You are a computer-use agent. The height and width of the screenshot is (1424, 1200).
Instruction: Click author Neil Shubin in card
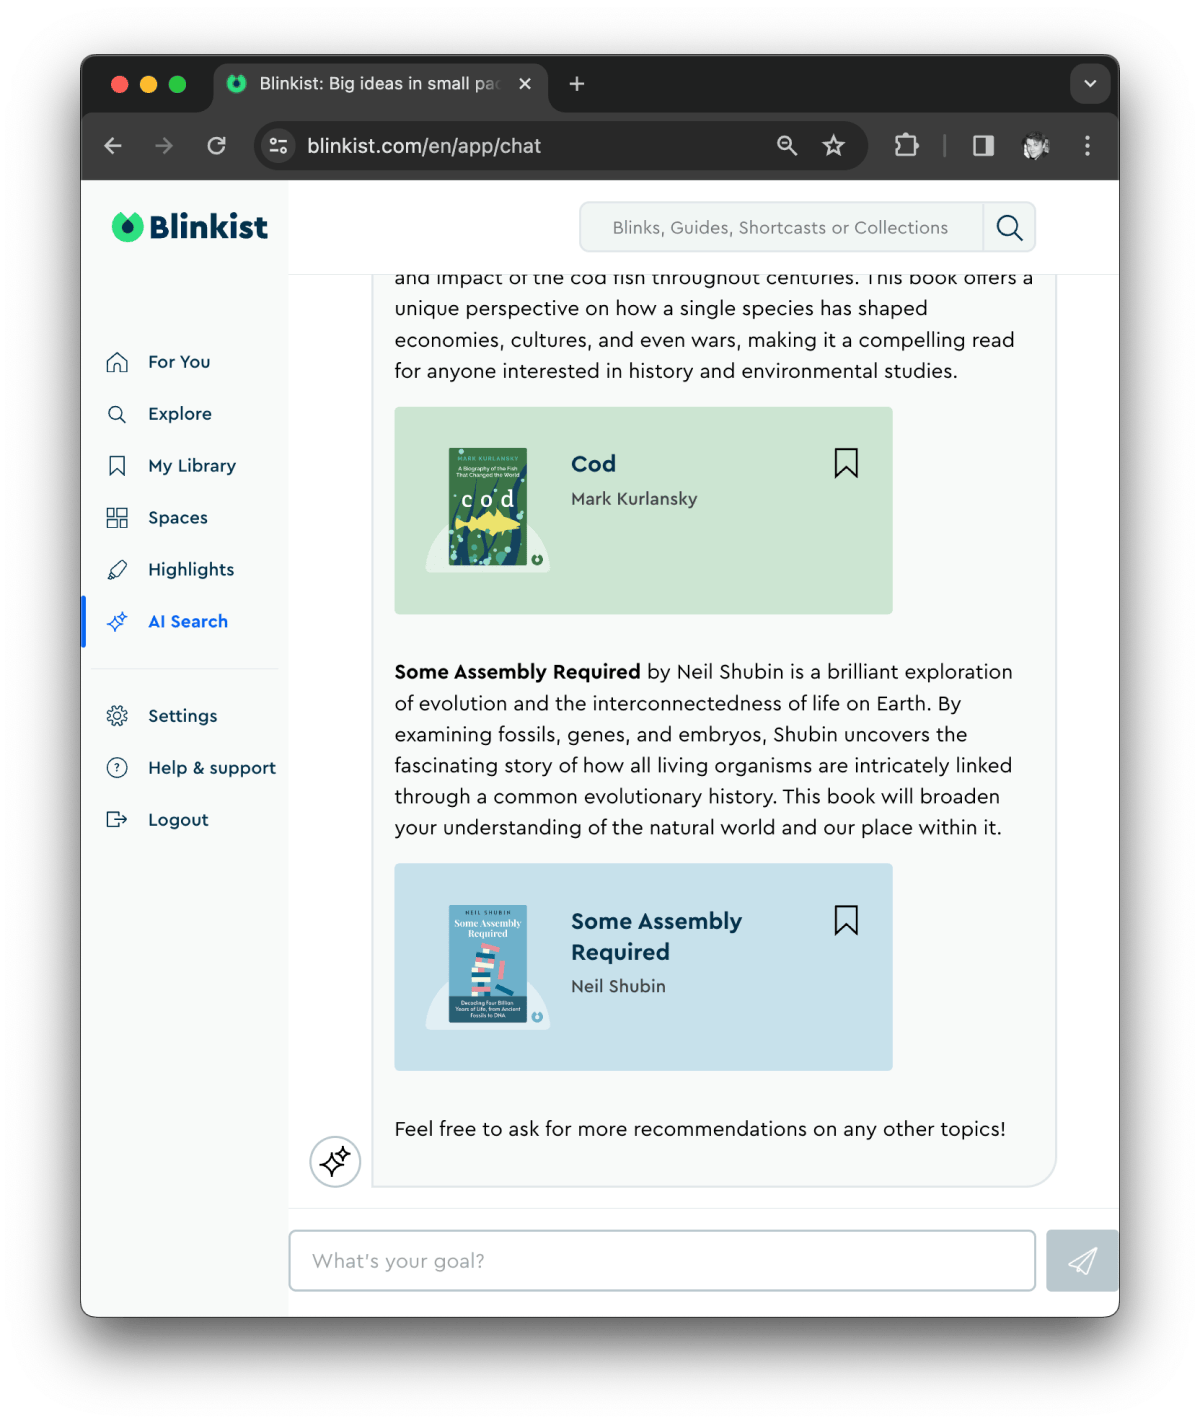click(x=618, y=986)
